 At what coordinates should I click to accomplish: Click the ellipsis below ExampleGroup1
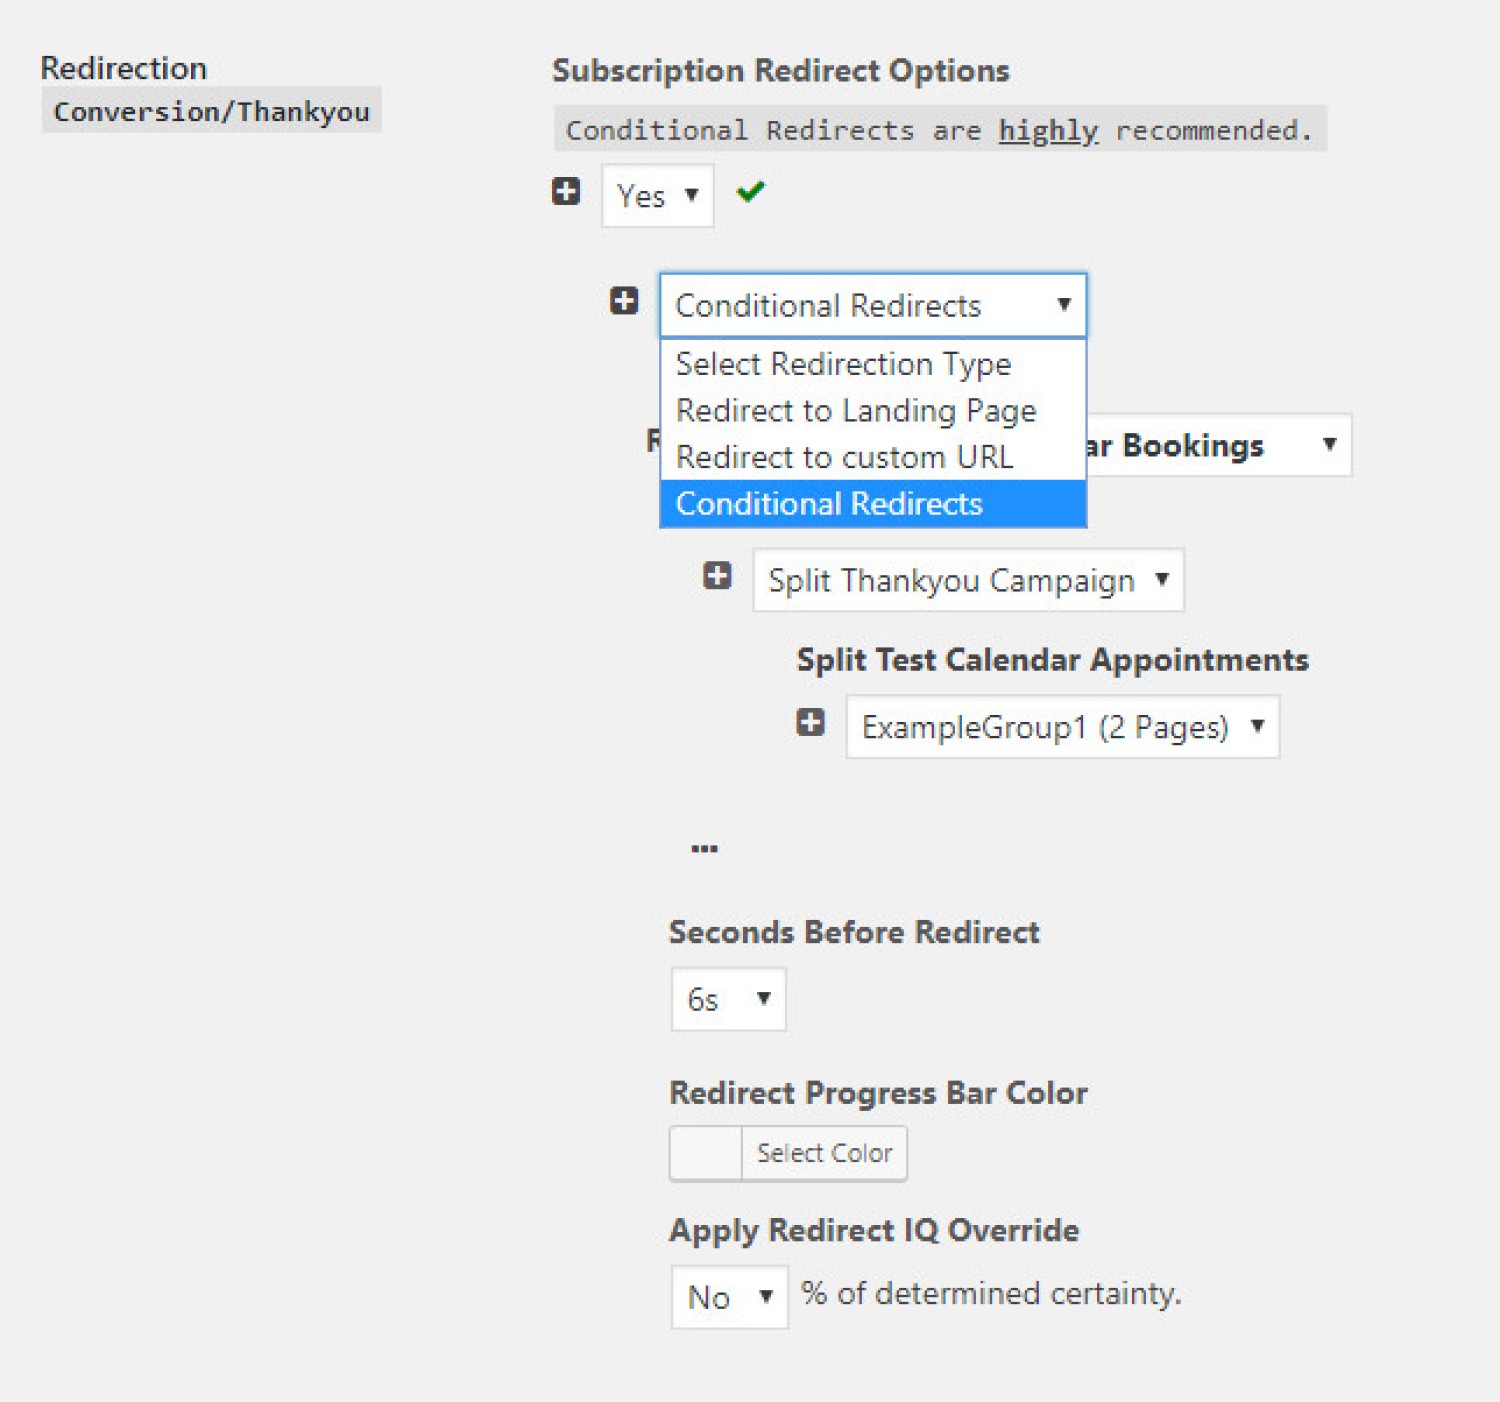click(704, 848)
